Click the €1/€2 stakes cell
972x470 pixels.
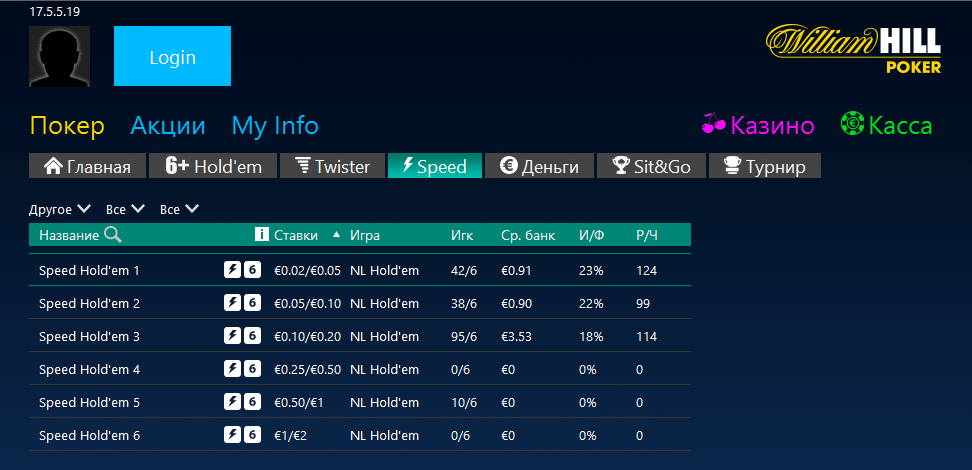click(291, 435)
